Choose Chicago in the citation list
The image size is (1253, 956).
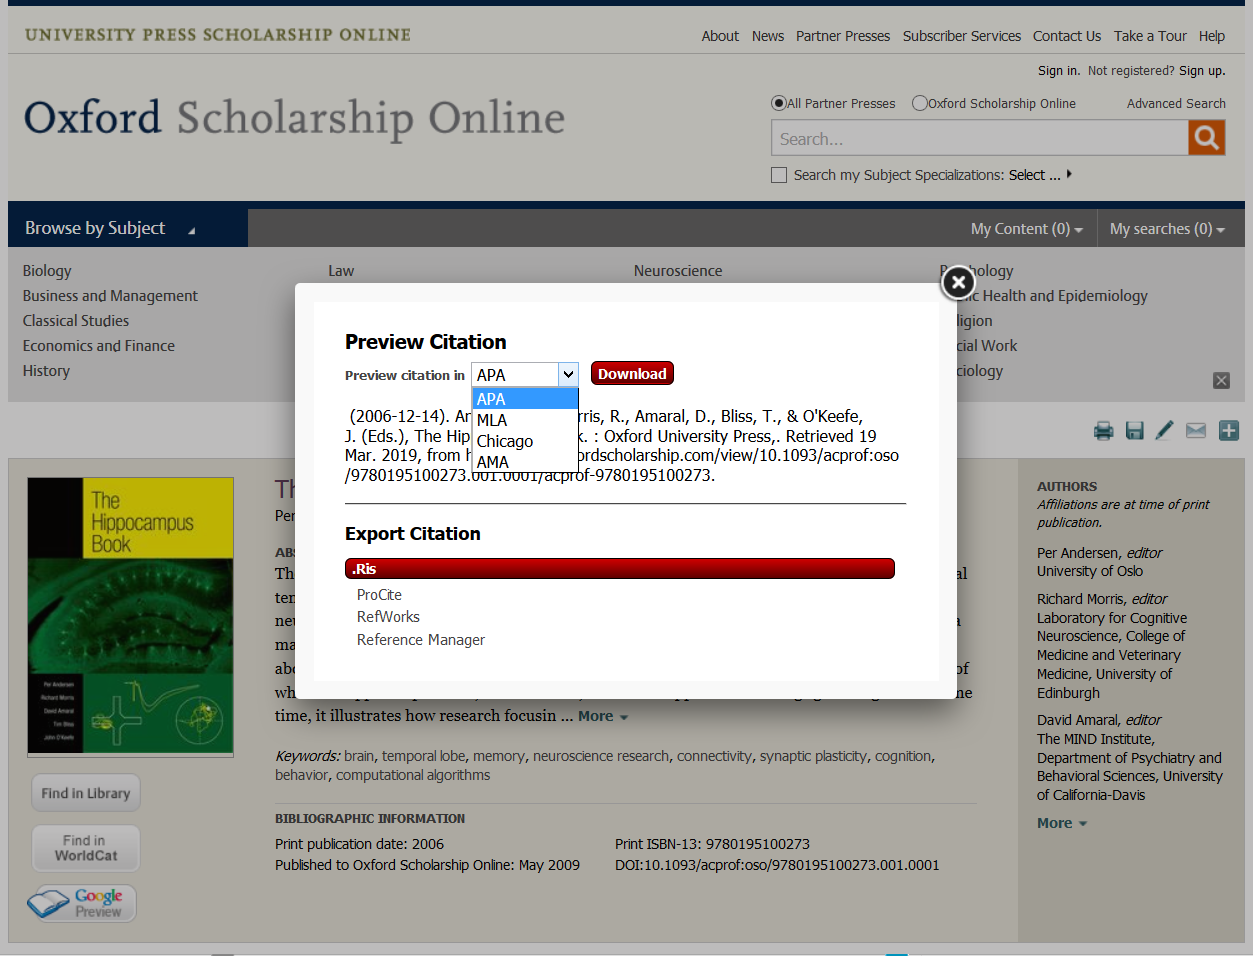coord(525,441)
